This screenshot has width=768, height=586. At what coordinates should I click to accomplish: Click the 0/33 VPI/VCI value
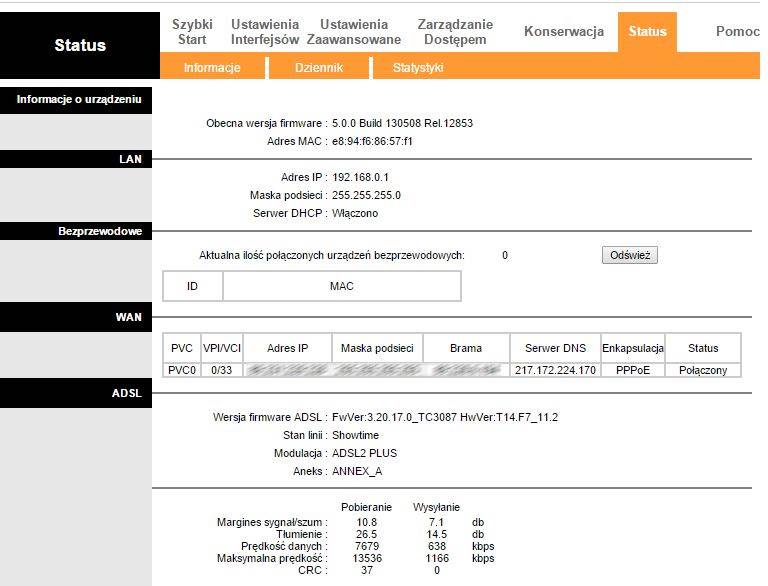221,370
